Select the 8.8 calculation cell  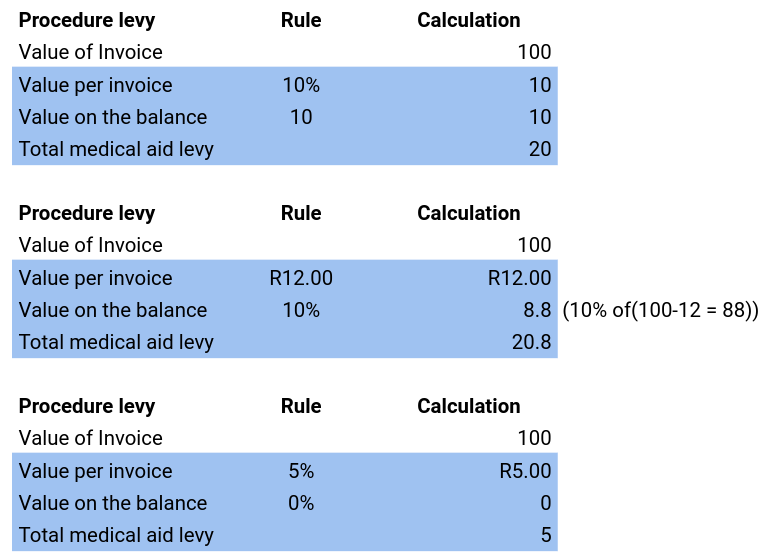coord(535,310)
